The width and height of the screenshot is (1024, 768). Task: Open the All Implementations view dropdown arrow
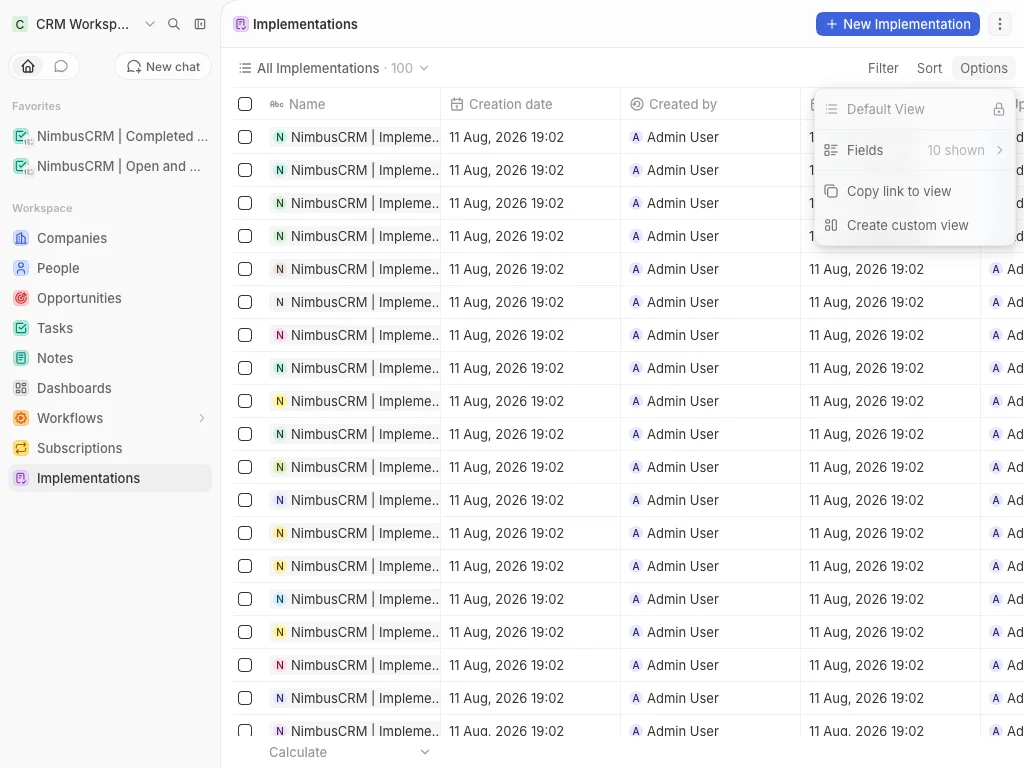pyautogui.click(x=424, y=68)
